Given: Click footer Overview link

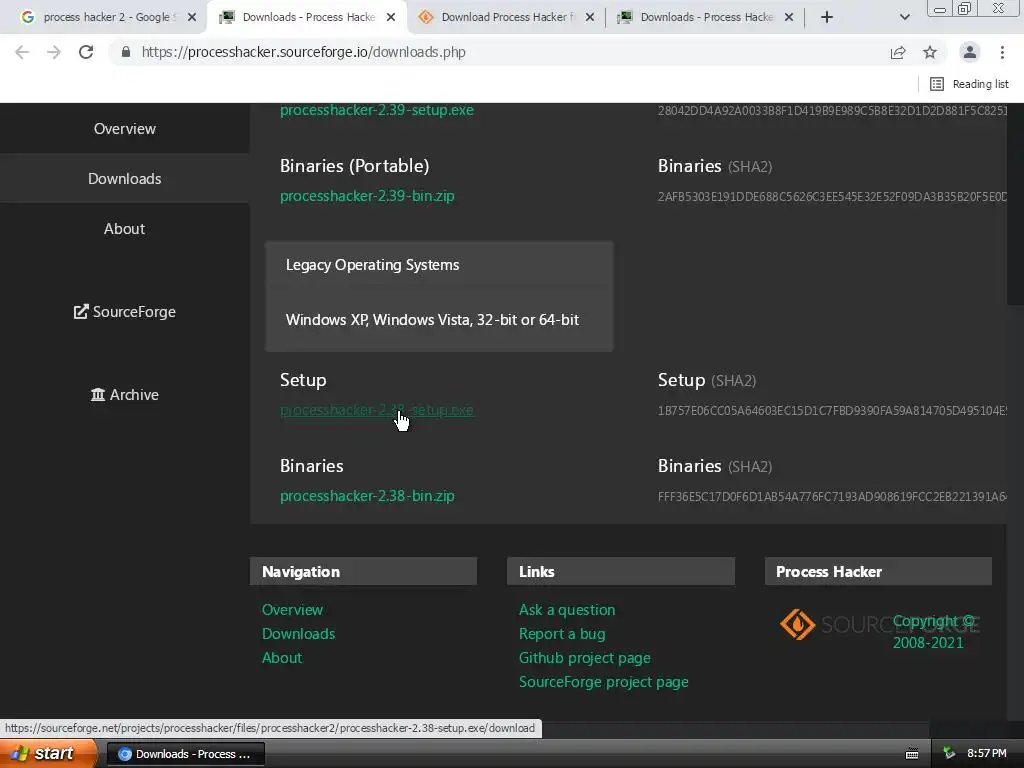Looking at the screenshot, I should [292, 609].
